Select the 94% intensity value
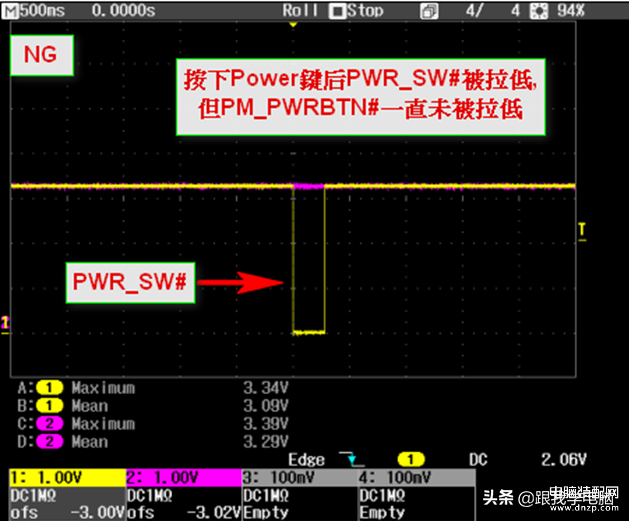This screenshot has height=521, width=629. click(570, 10)
